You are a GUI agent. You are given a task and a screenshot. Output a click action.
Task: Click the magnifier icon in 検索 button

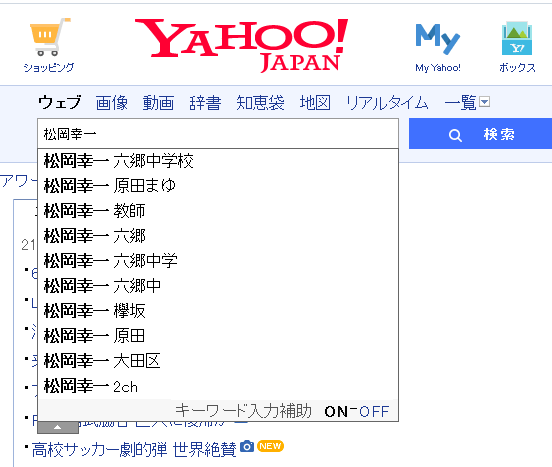pos(455,135)
